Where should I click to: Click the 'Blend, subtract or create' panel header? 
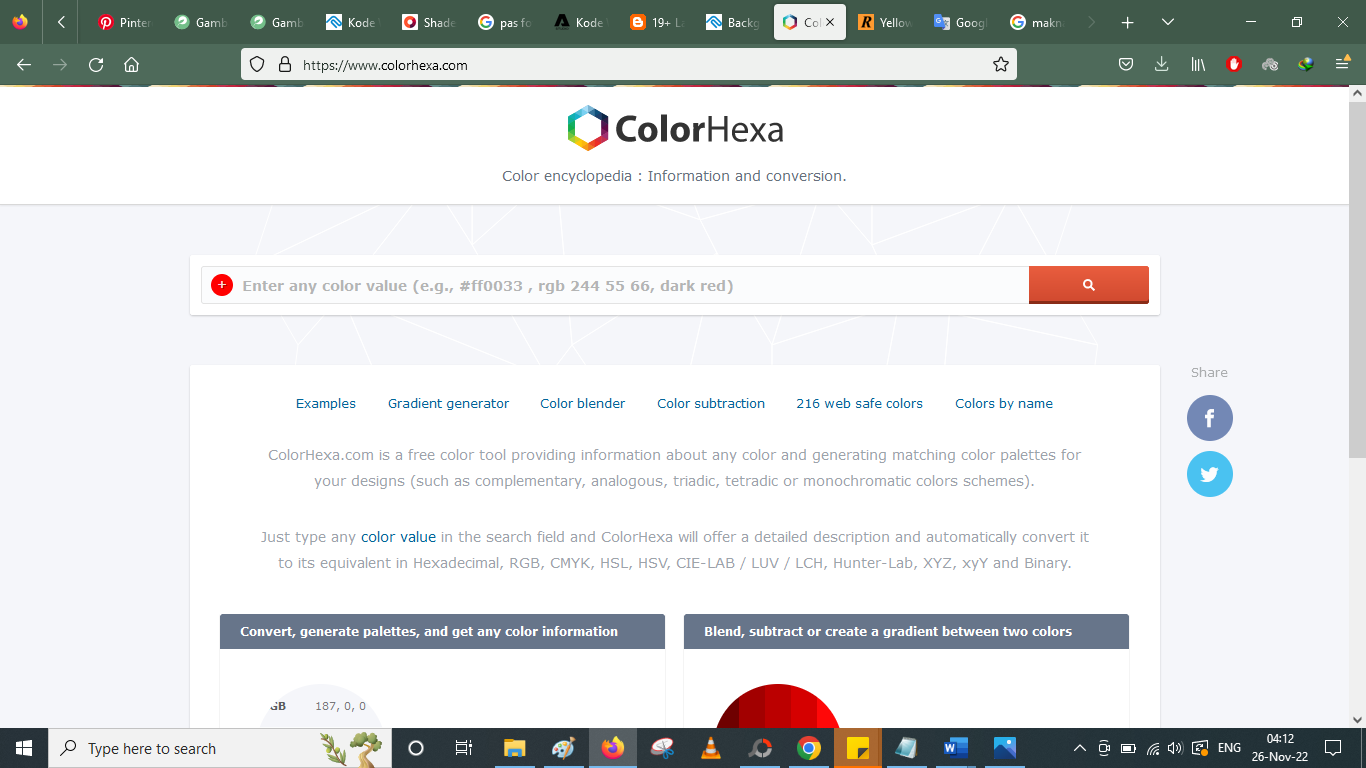point(906,631)
